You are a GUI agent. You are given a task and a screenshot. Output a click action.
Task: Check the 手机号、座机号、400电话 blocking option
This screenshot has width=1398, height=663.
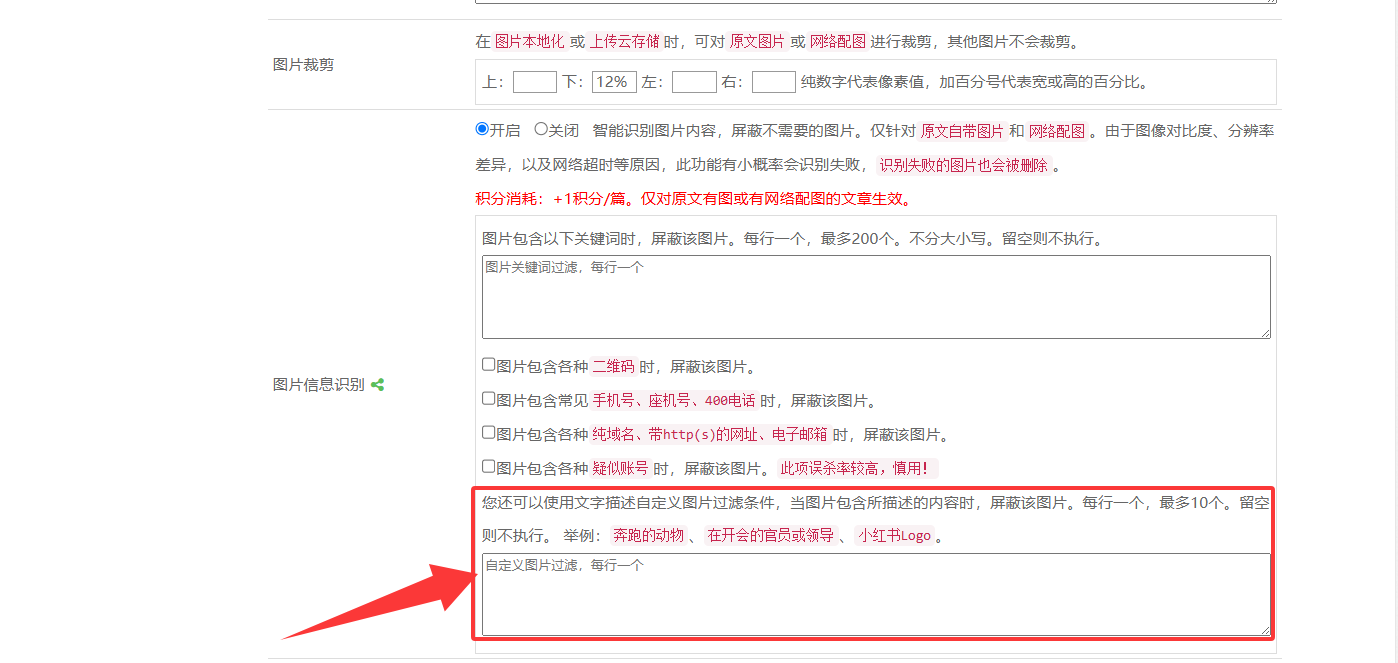[x=489, y=399]
